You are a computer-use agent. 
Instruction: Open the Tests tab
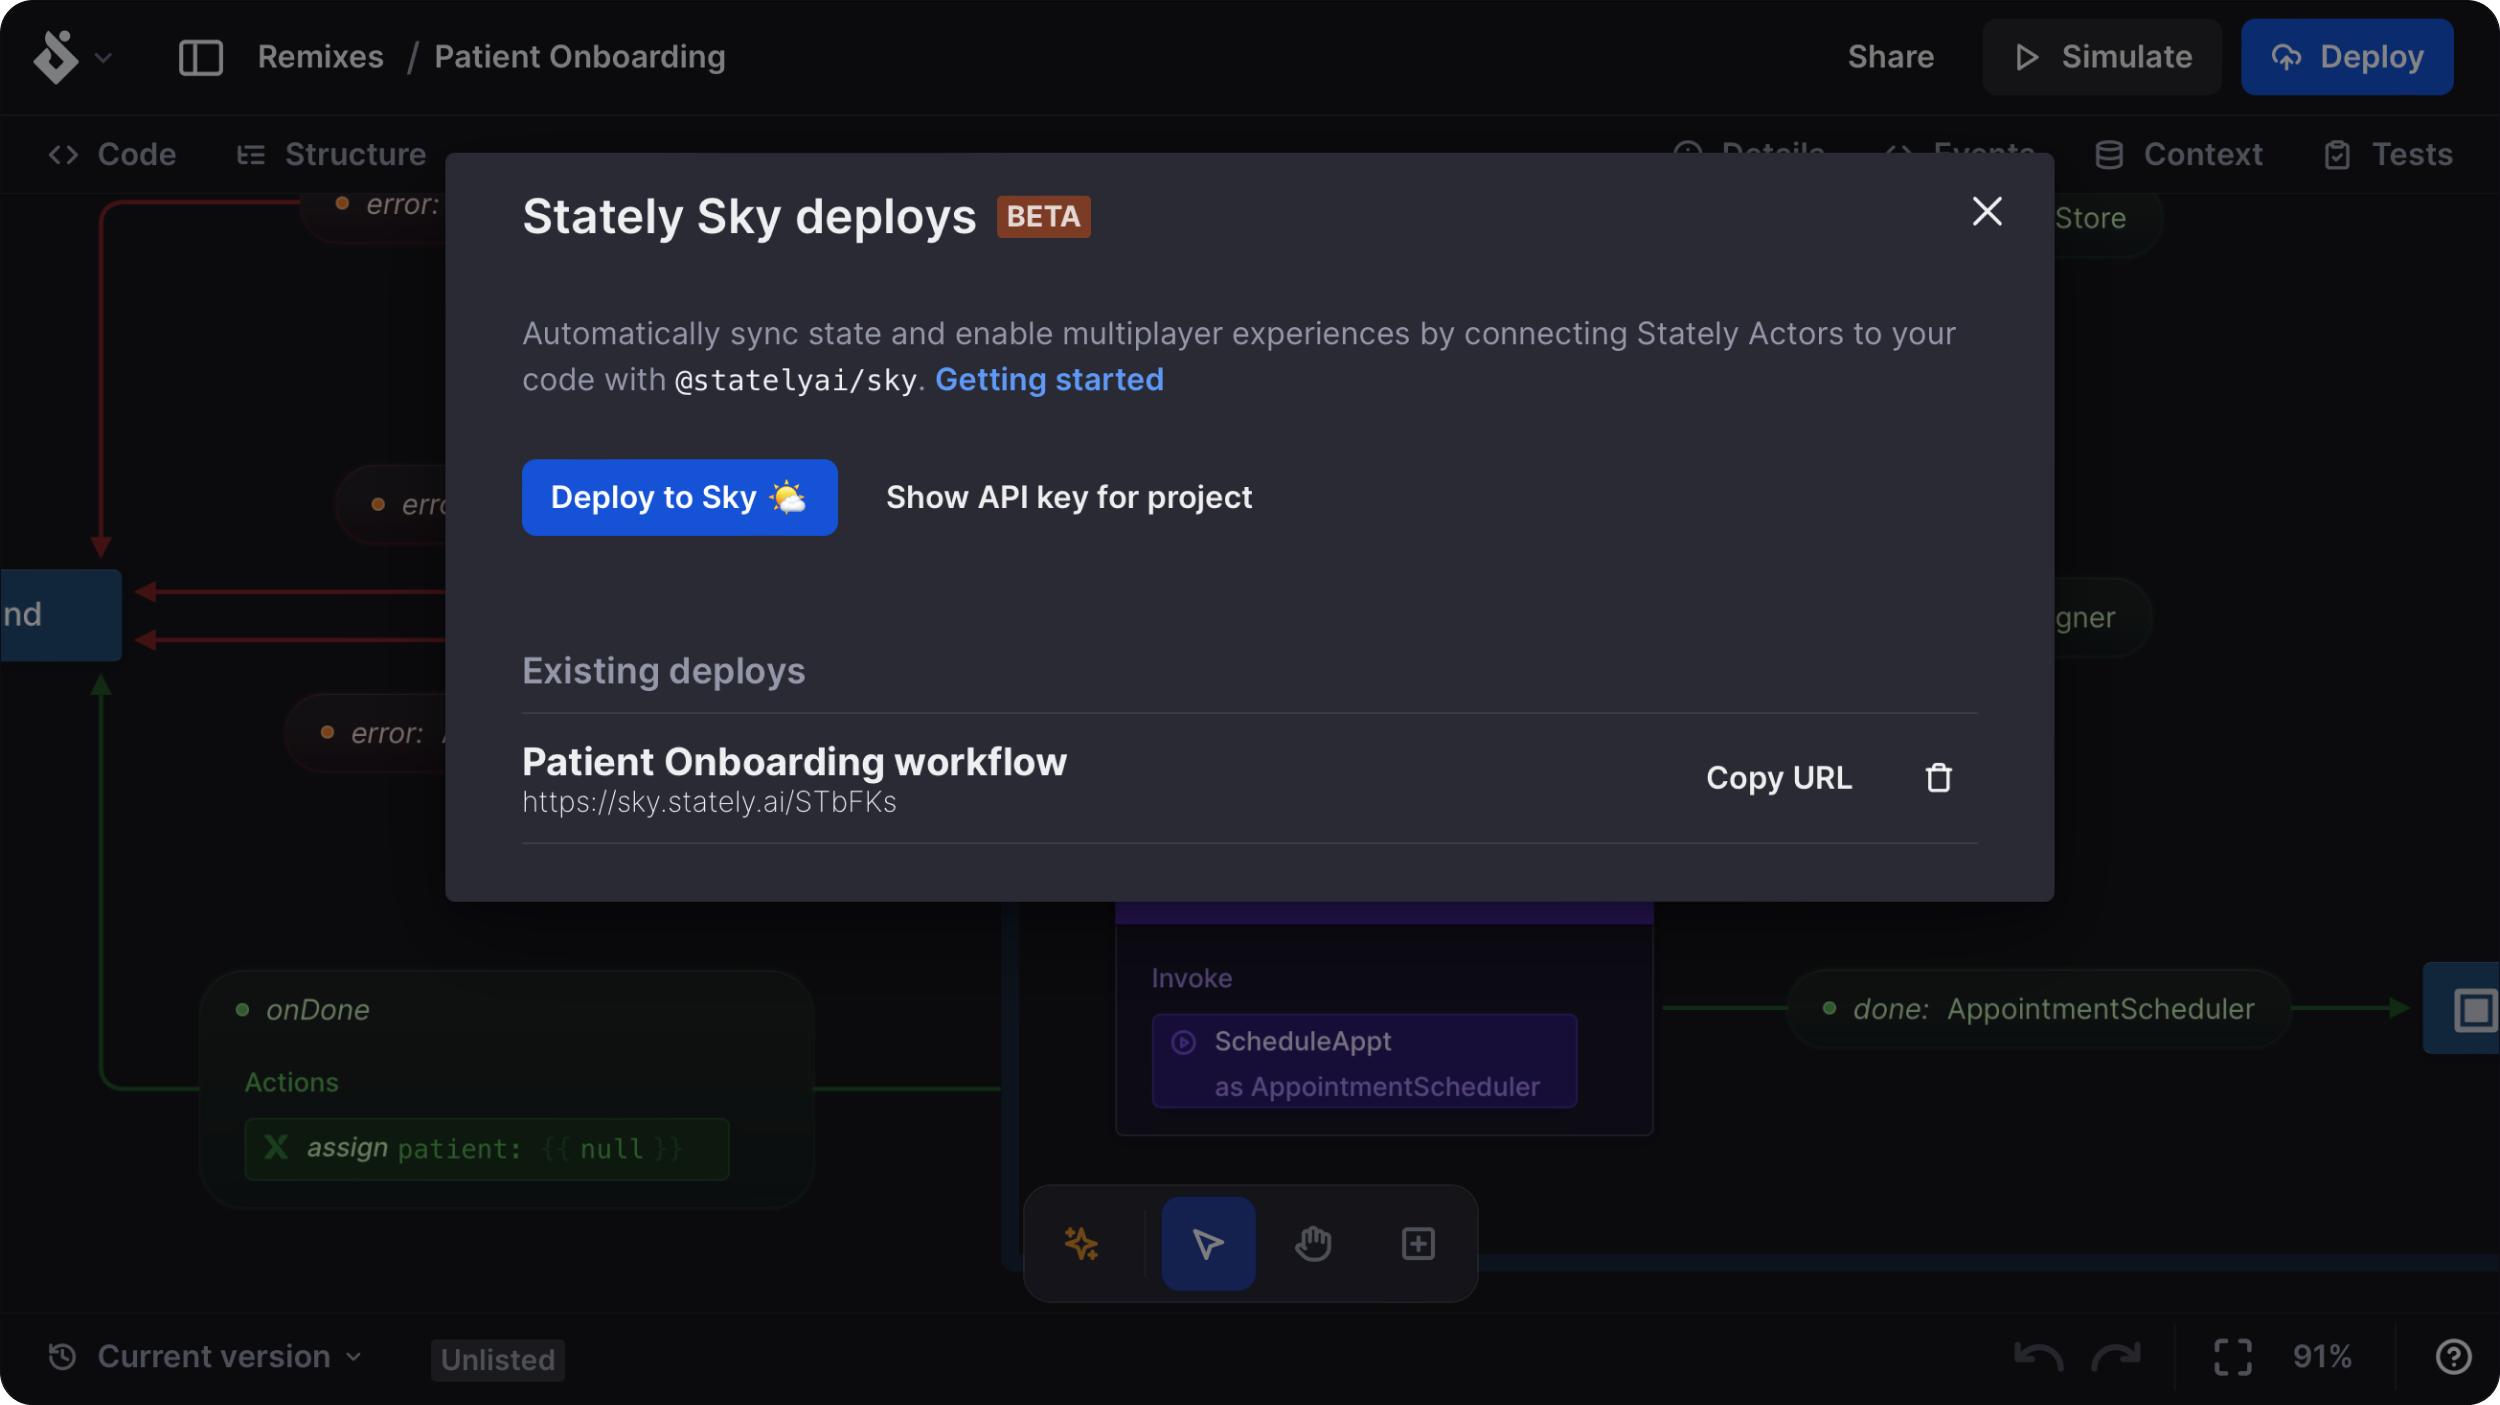coord(2388,153)
